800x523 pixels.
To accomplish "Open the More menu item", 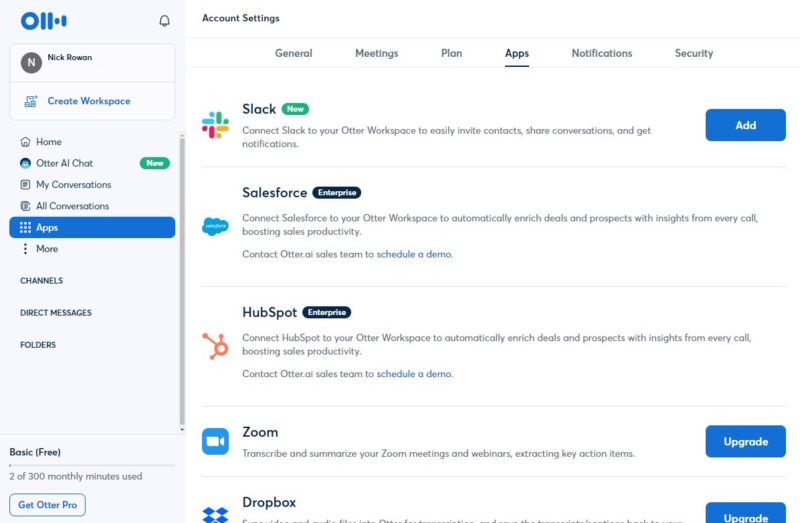I will (x=47, y=249).
